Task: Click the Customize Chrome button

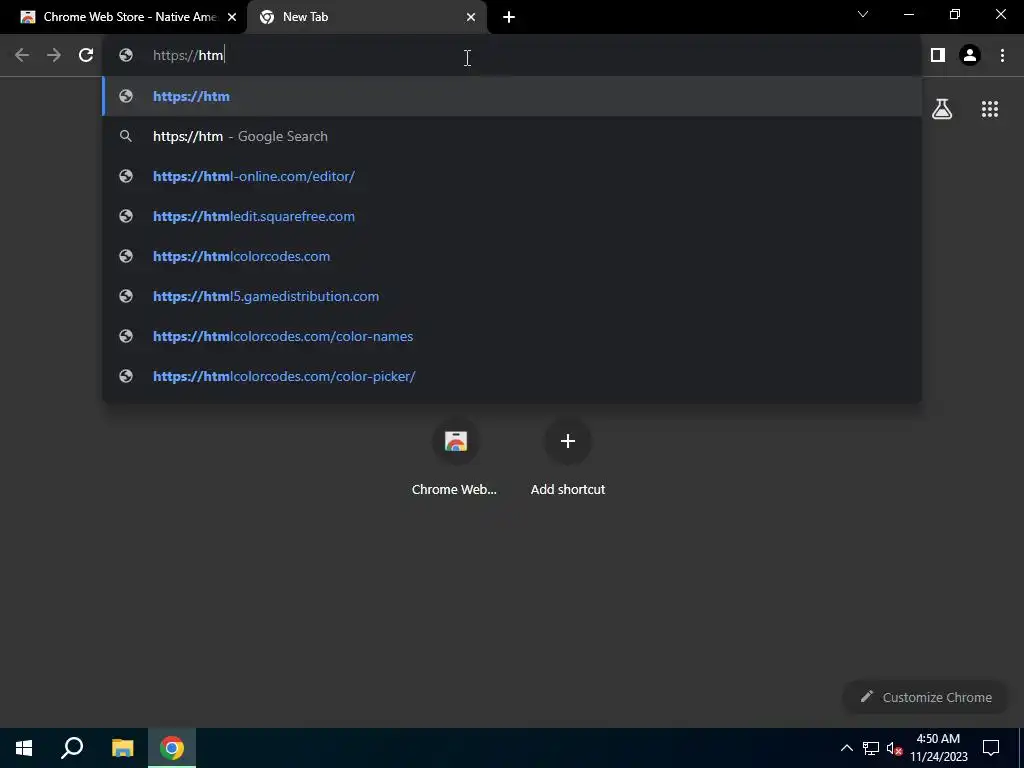Action: click(x=926, y=697)
